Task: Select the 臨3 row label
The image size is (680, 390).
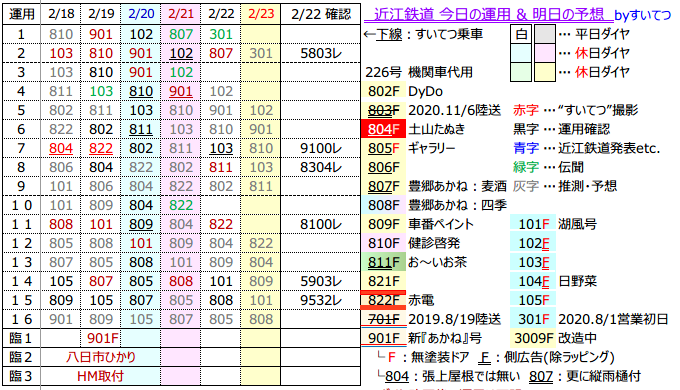Action: tap(21, 376)
